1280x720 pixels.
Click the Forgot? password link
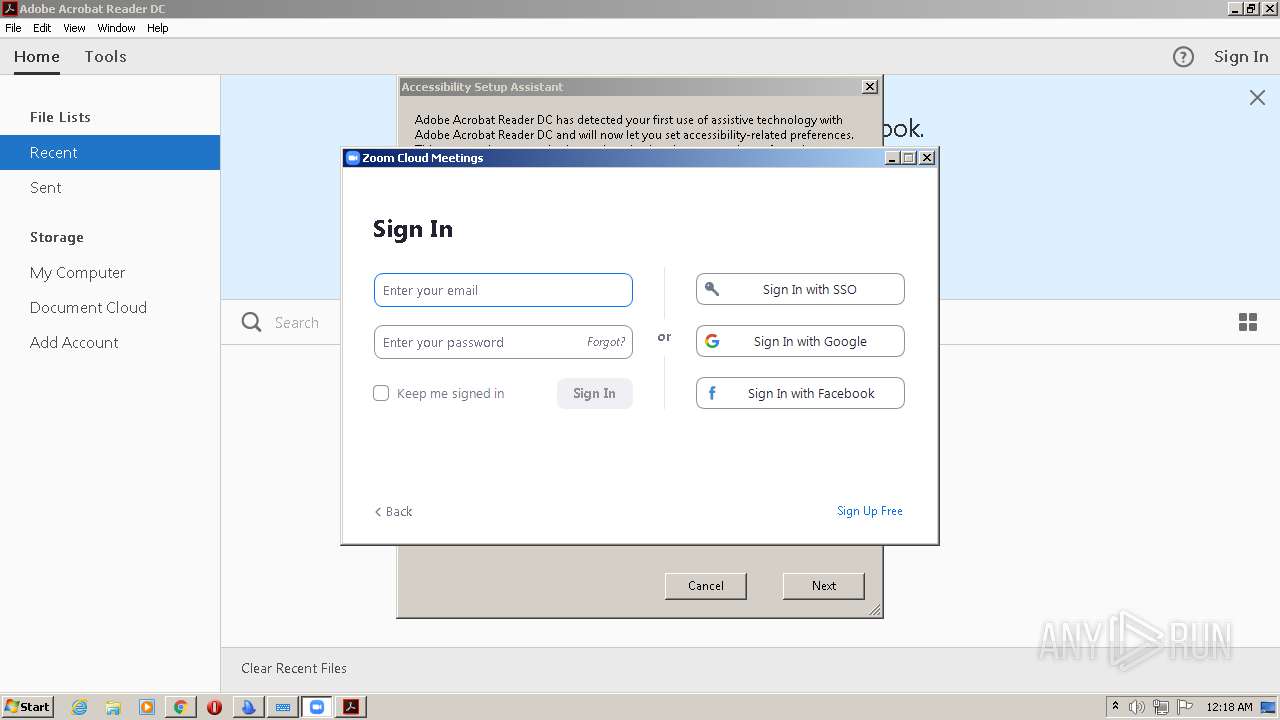tap(606, 342)
